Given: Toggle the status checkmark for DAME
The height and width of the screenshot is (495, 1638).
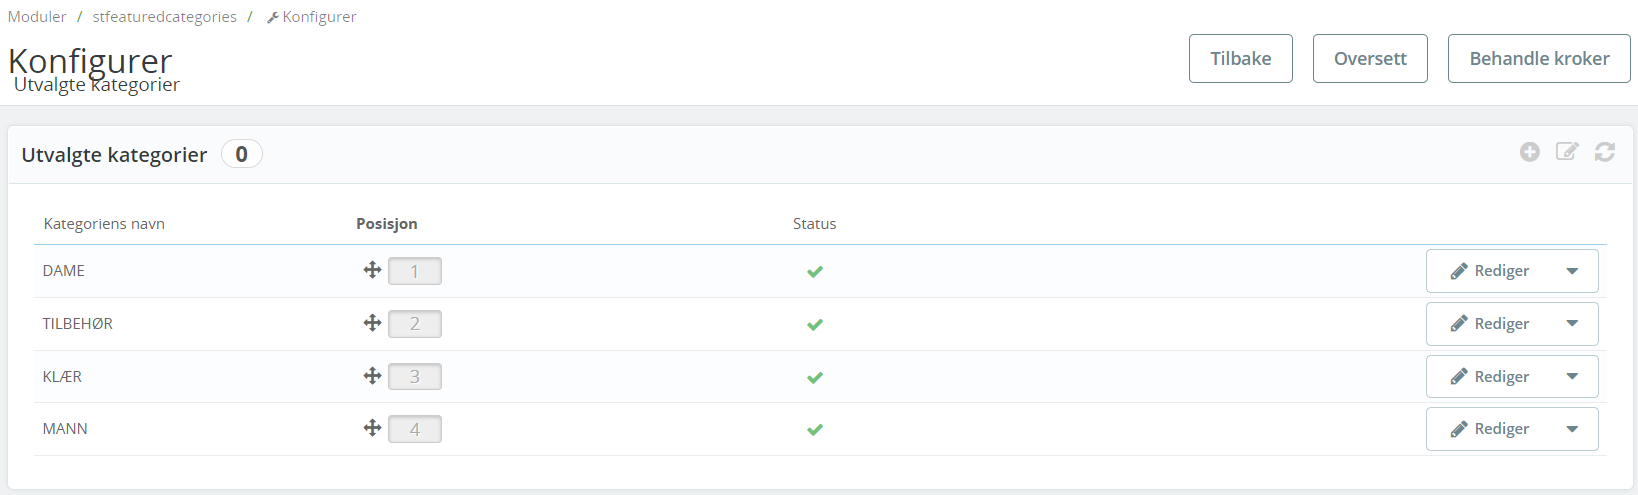Looking at the screenshot, I should 815,271.
